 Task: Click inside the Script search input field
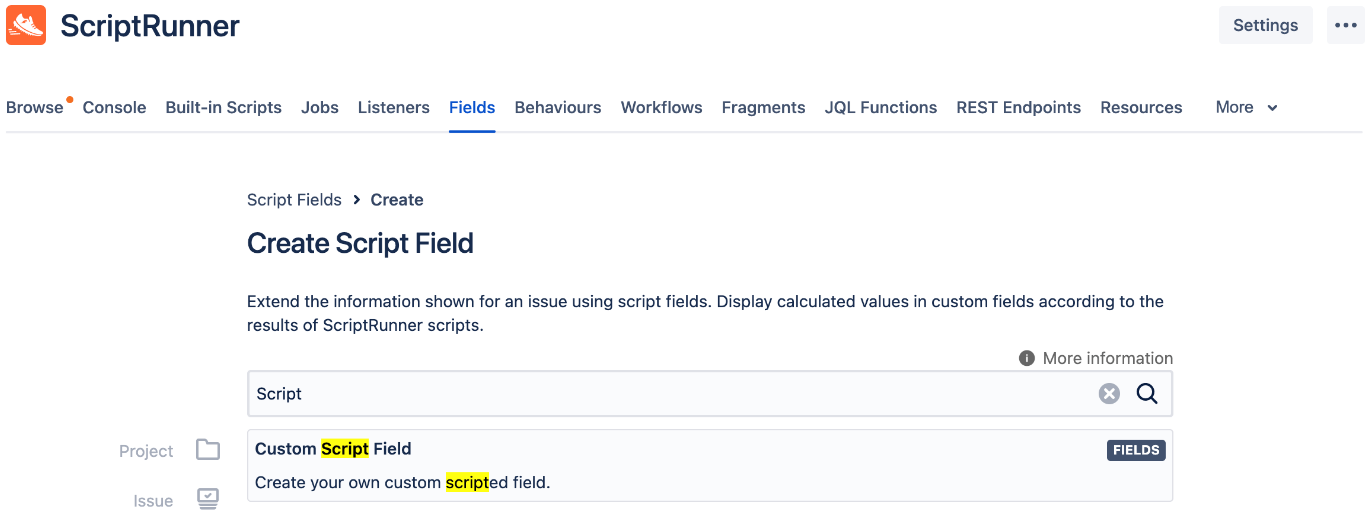670,394
